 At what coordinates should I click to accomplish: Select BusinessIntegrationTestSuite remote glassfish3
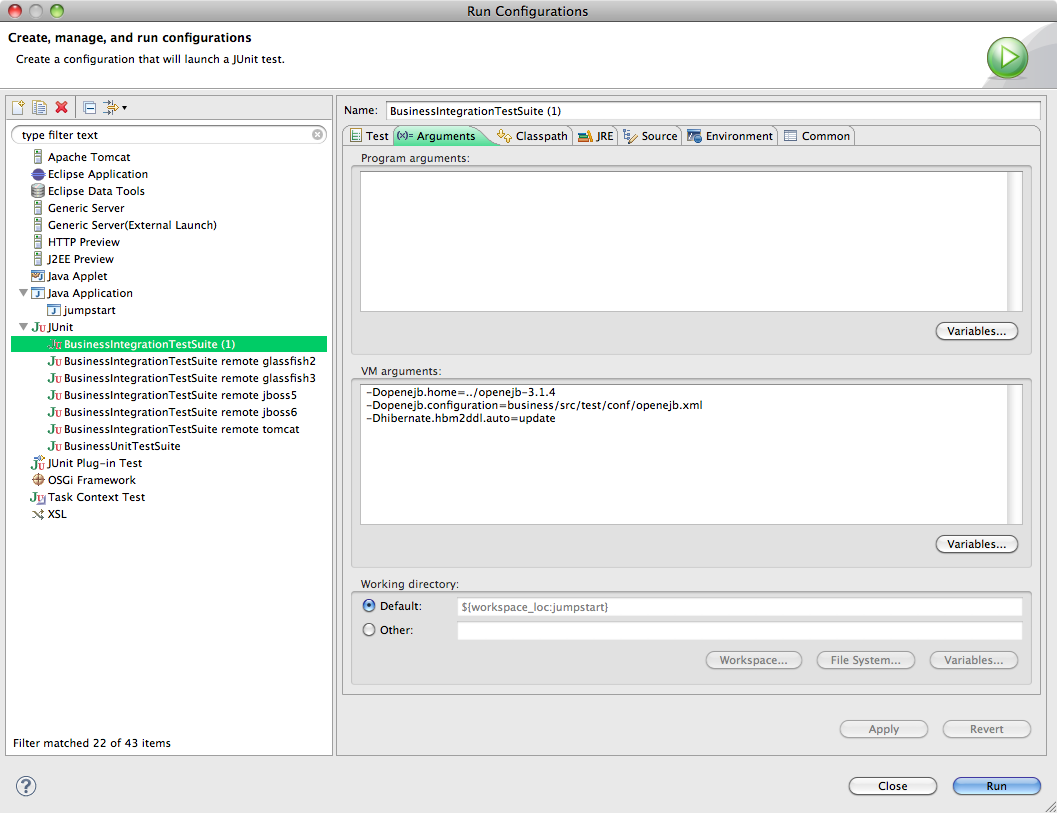tap(189, 378)
